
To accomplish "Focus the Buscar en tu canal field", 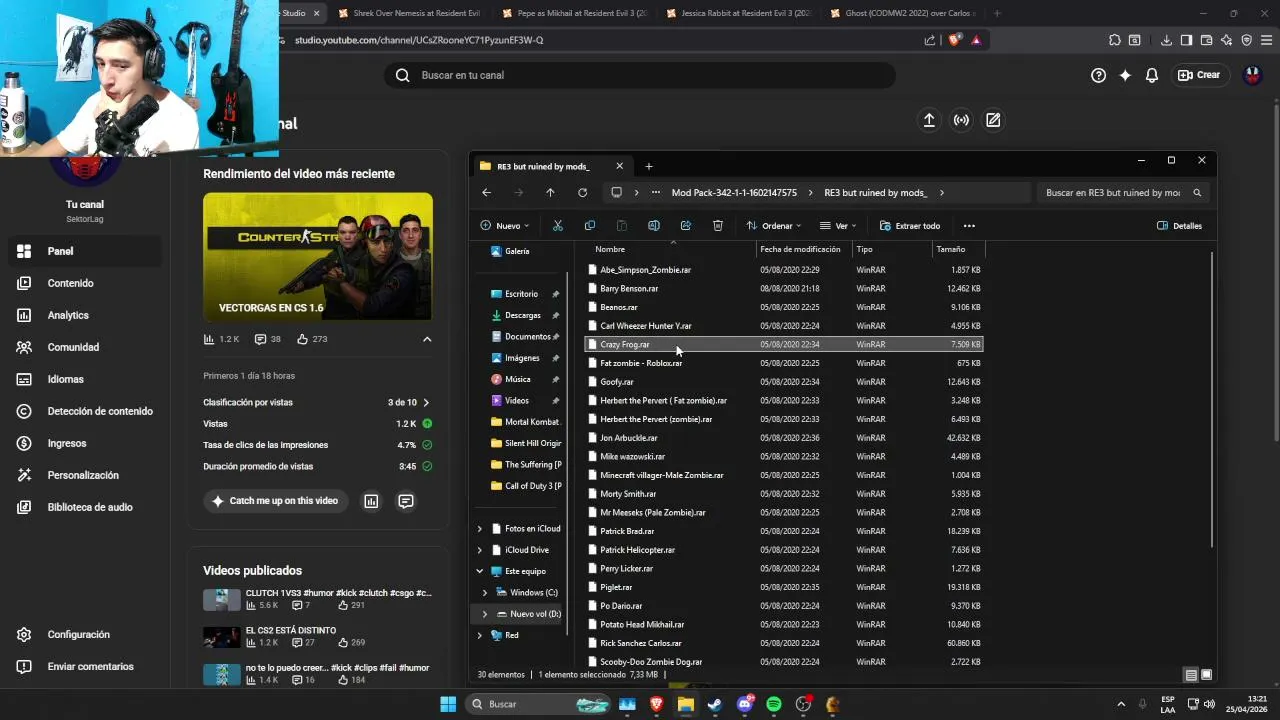I will click(x=640, y=75).
